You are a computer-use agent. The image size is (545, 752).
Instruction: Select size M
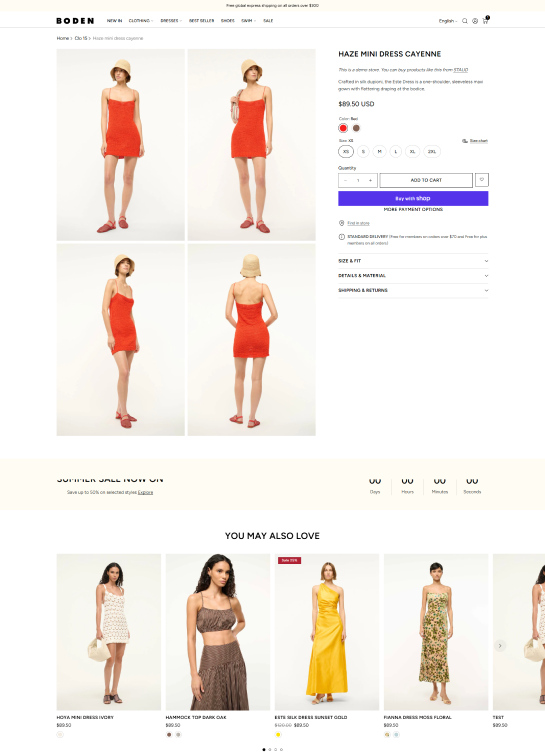[379, 152]
